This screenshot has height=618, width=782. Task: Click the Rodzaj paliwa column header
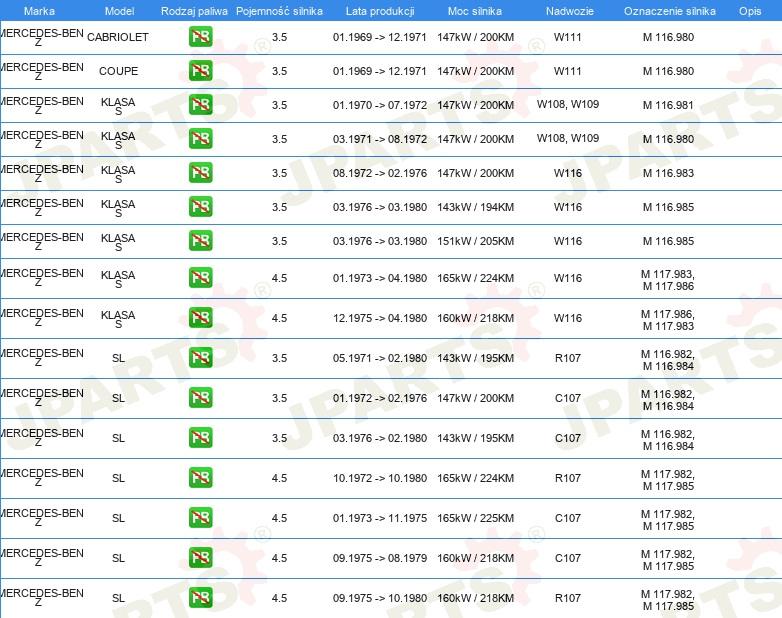tap(194, 11)
